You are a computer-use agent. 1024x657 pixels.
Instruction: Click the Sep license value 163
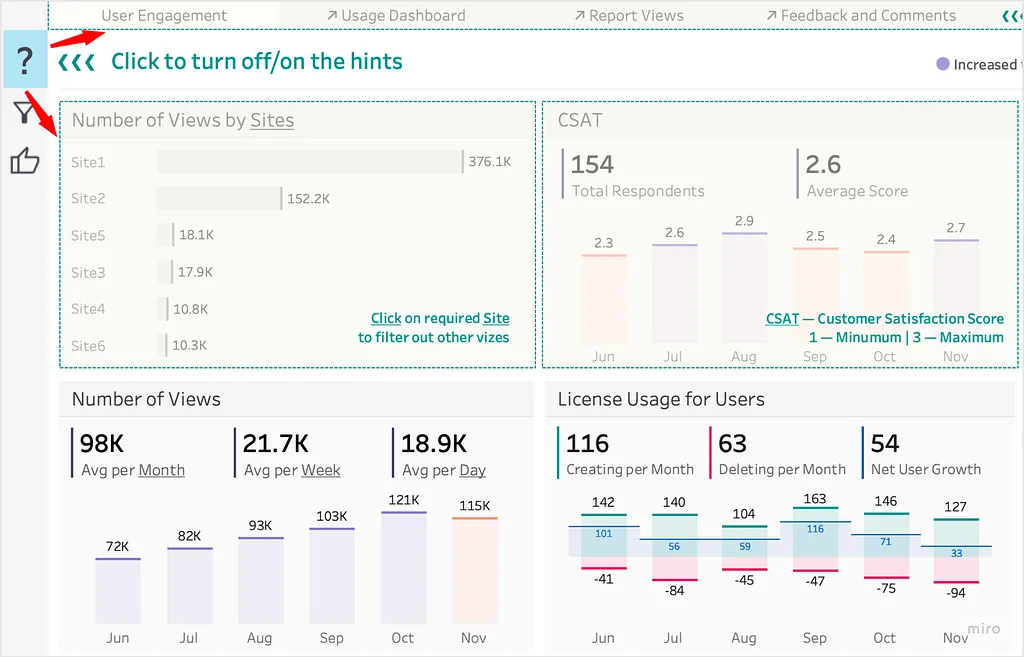tap(815, 499)
